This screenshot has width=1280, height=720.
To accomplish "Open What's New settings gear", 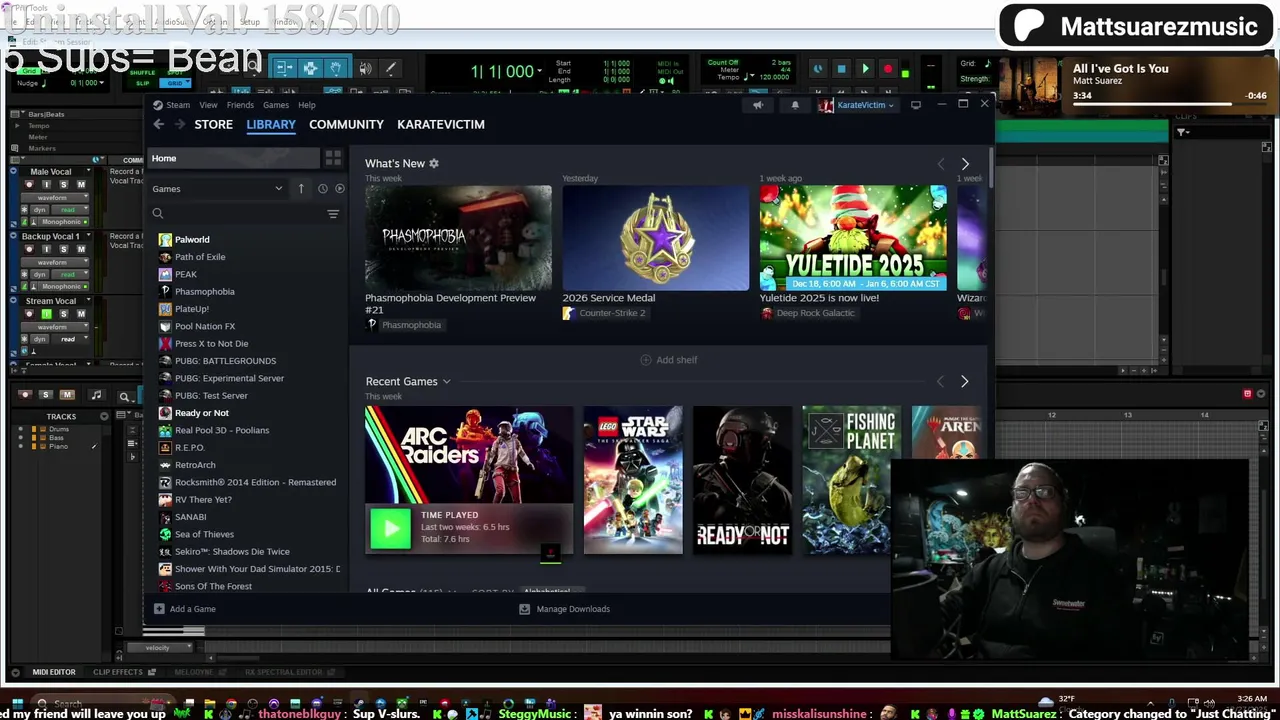I will click(433, 163).
